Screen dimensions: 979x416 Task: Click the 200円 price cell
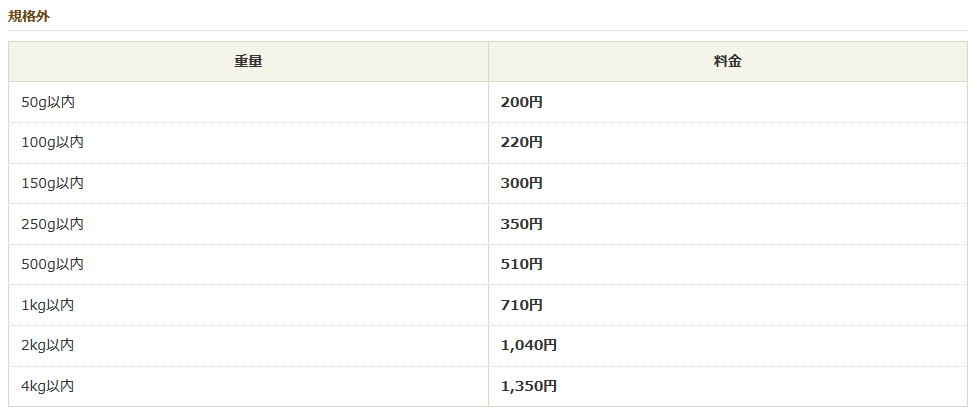pos(521,102)
